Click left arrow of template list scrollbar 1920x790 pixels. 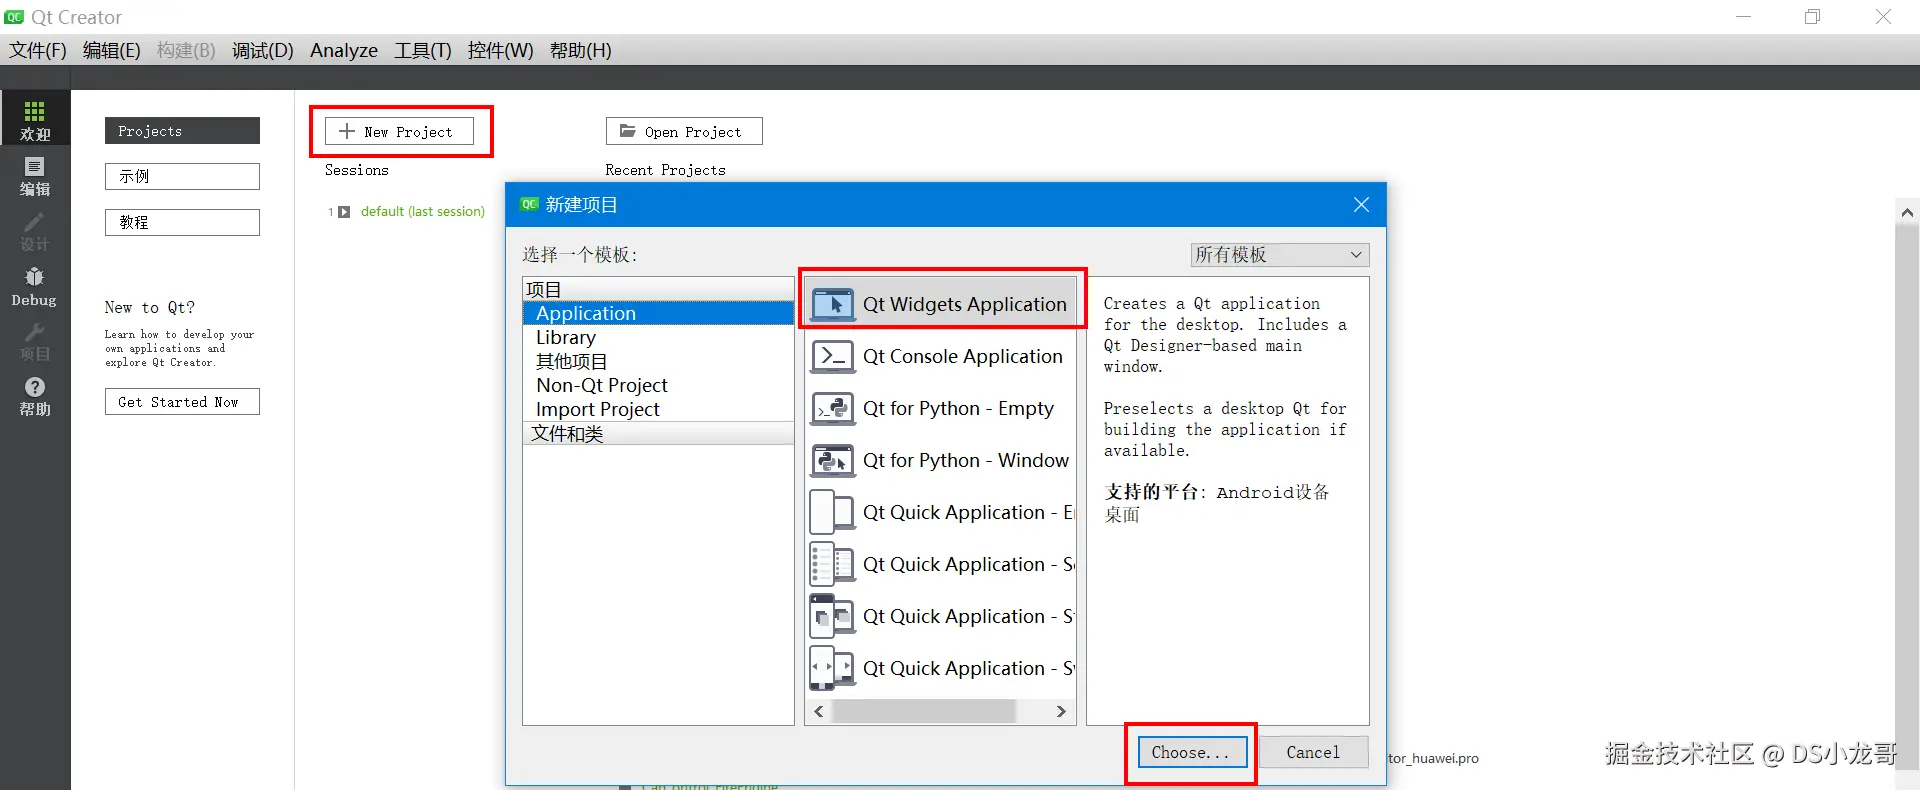(819, 711)
